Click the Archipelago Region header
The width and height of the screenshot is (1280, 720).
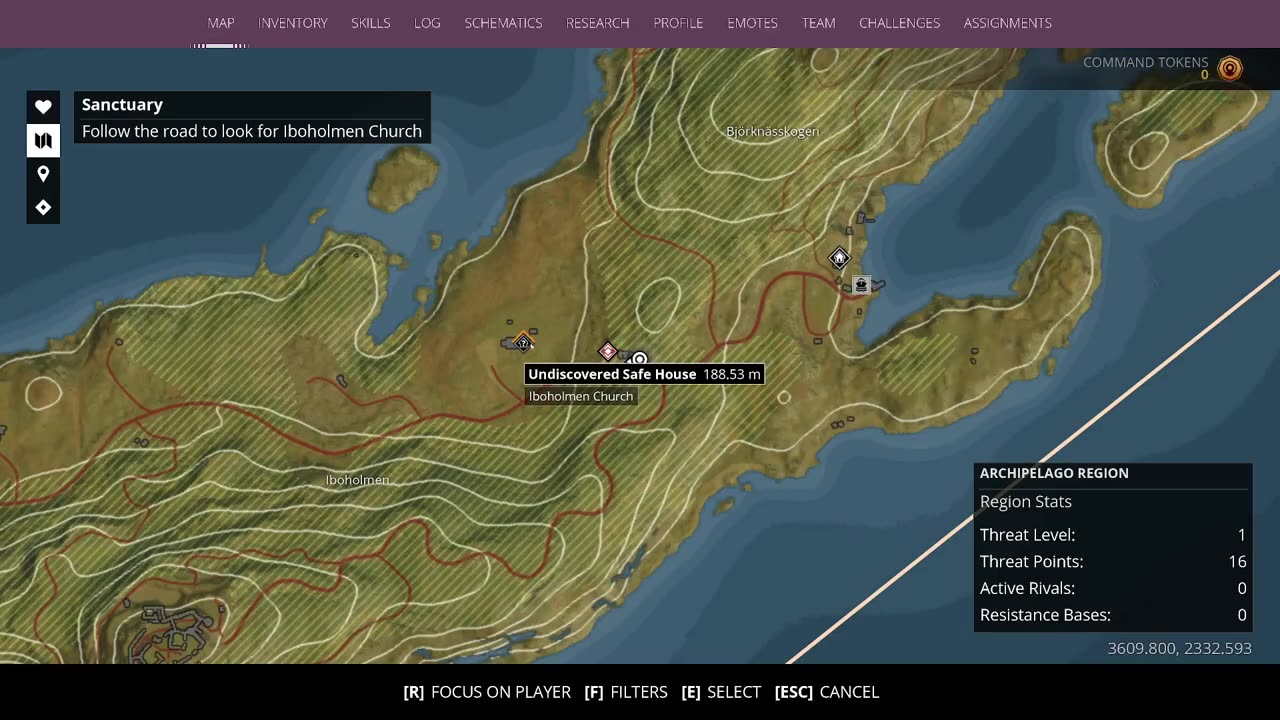[1054, 473]
